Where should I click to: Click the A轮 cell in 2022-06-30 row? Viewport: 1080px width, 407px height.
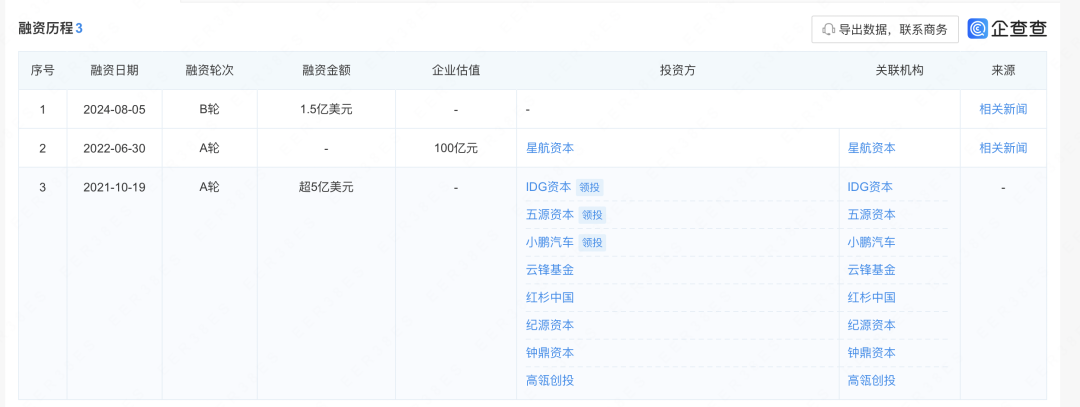[x=209, y=147]
